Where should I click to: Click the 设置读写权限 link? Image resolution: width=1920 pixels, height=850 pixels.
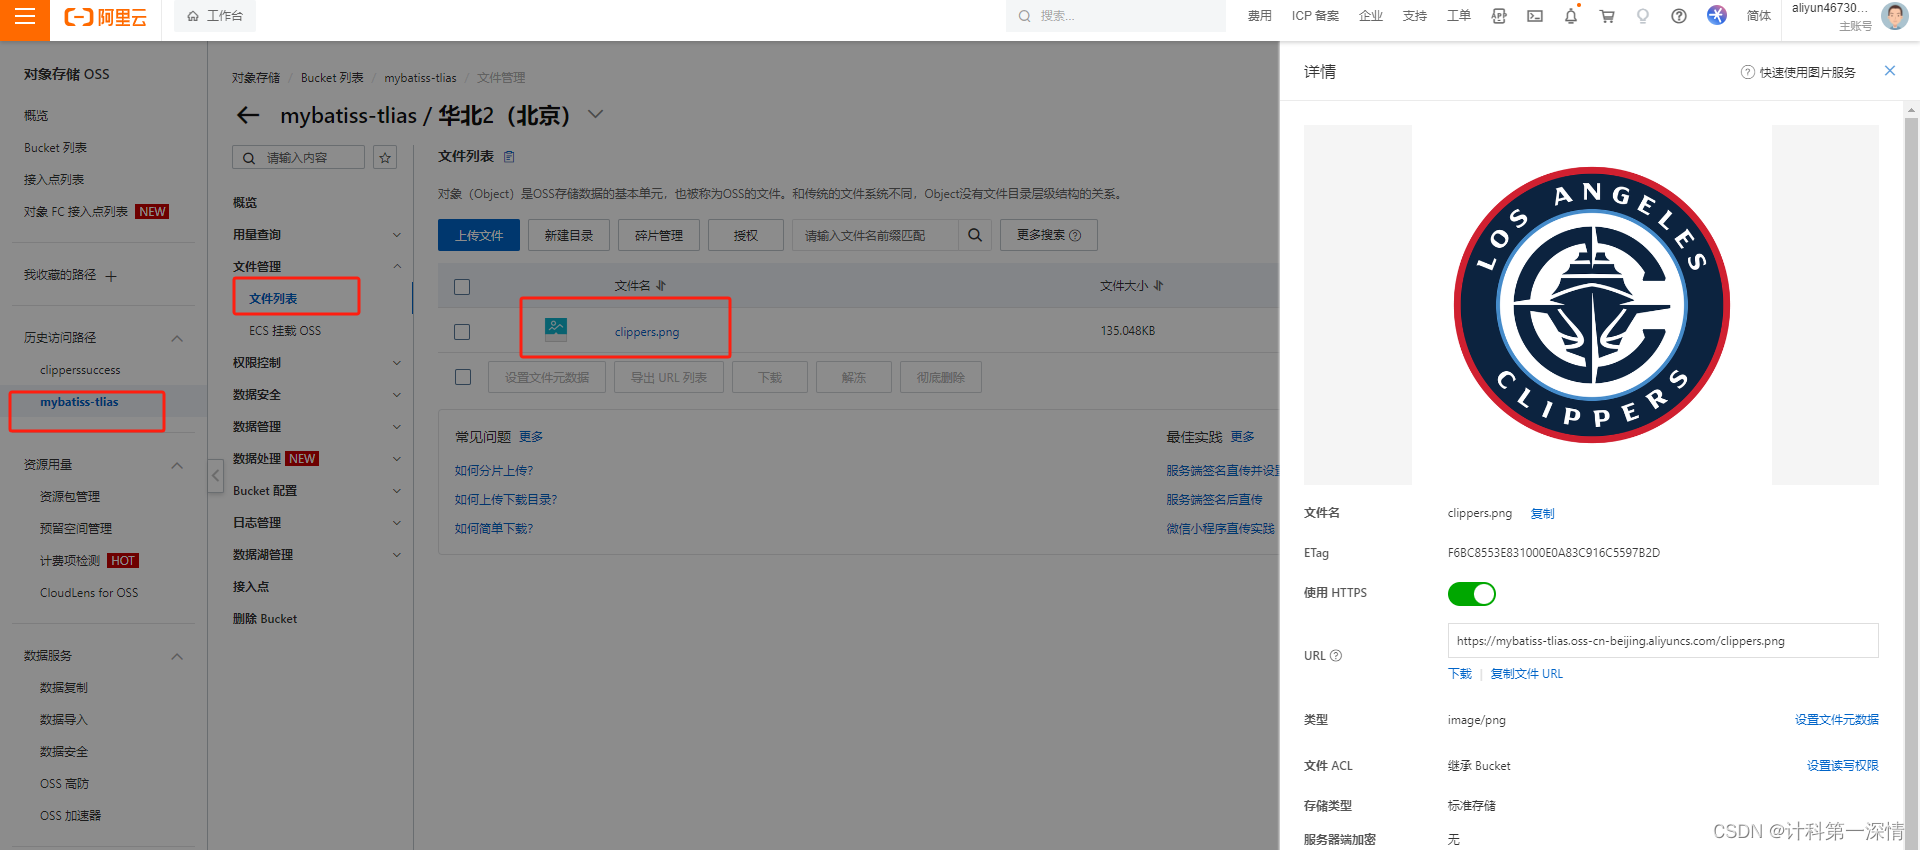pos(1842,766)
